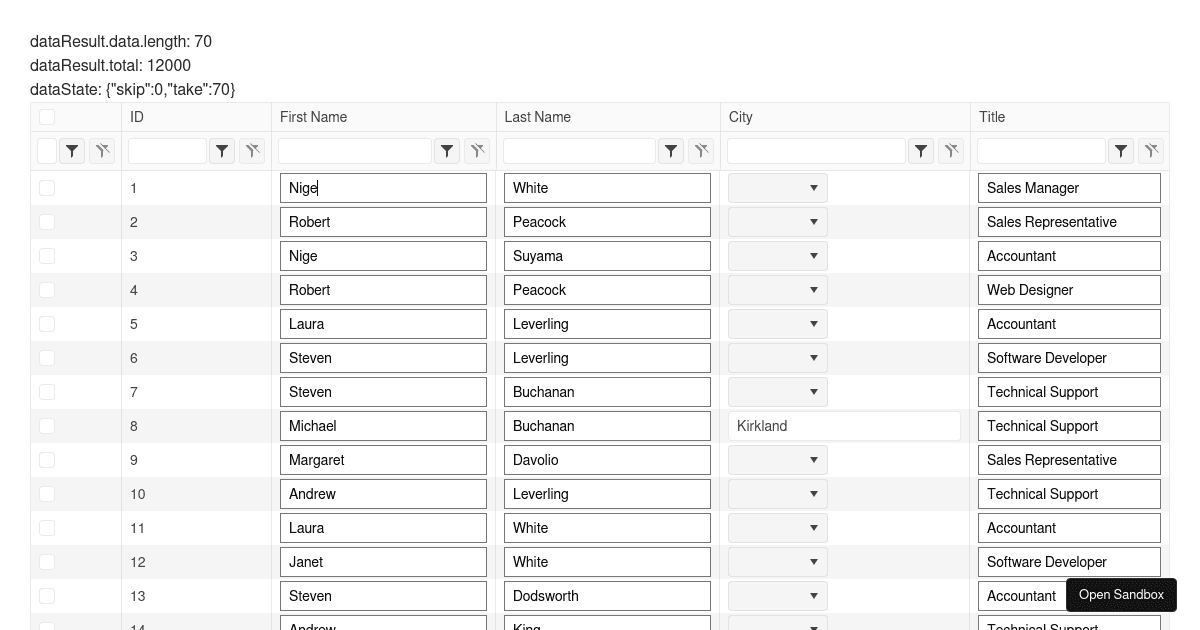Viewport: 1200px width, 630px height.
Task: Clear the Last Name column filter
Action: click(x=702, y=151)
